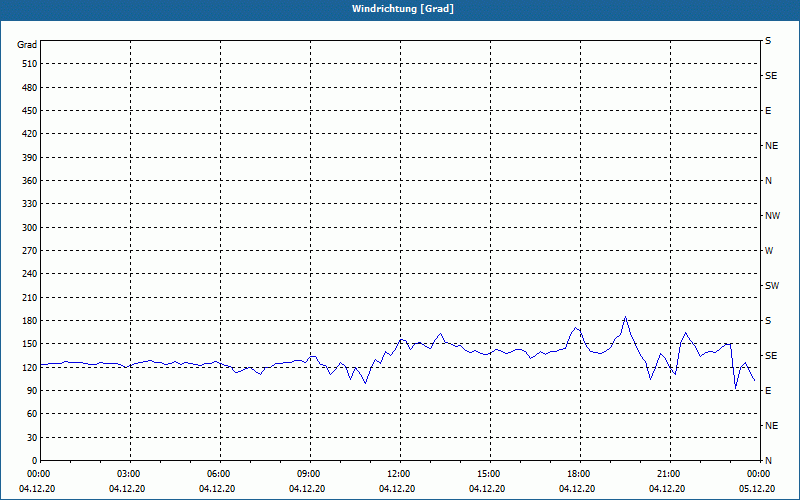Select the 150 tick label
800x500 pixels.
point(30,343)
